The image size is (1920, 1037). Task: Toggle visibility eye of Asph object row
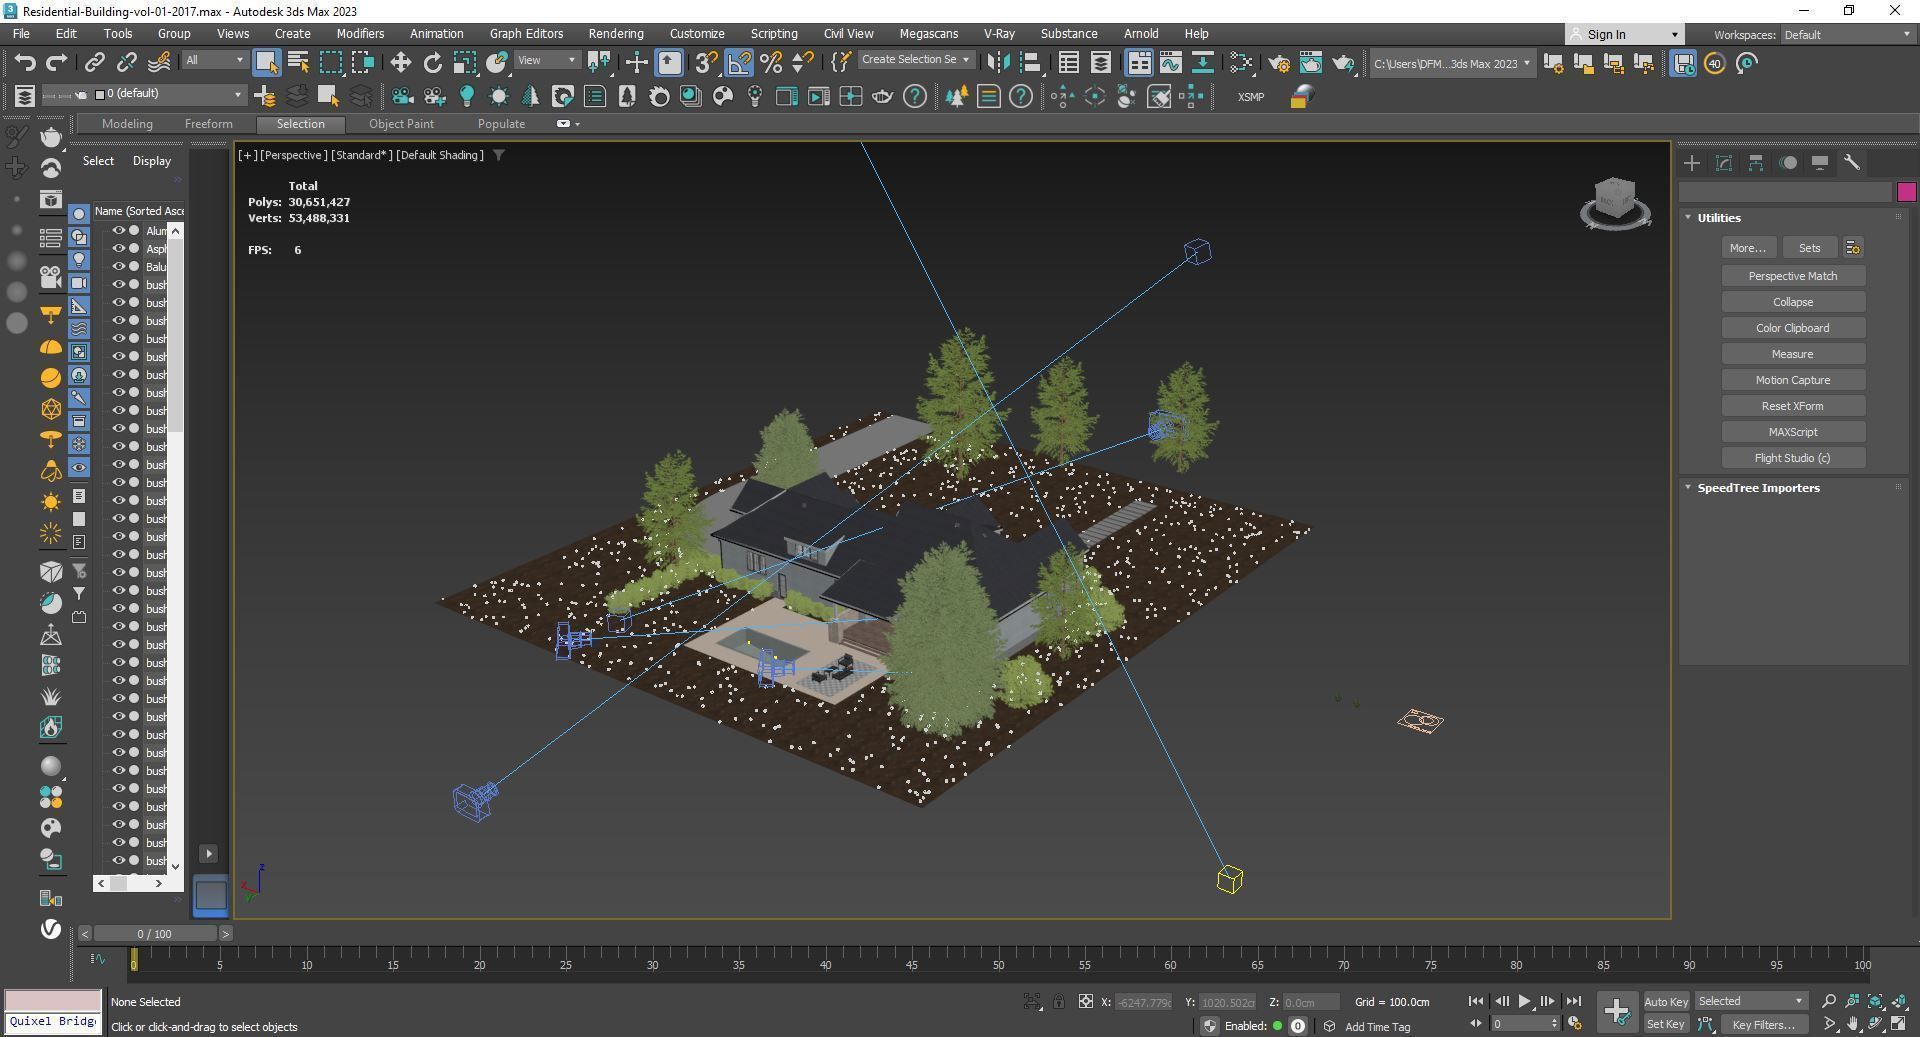pos(118,249)
